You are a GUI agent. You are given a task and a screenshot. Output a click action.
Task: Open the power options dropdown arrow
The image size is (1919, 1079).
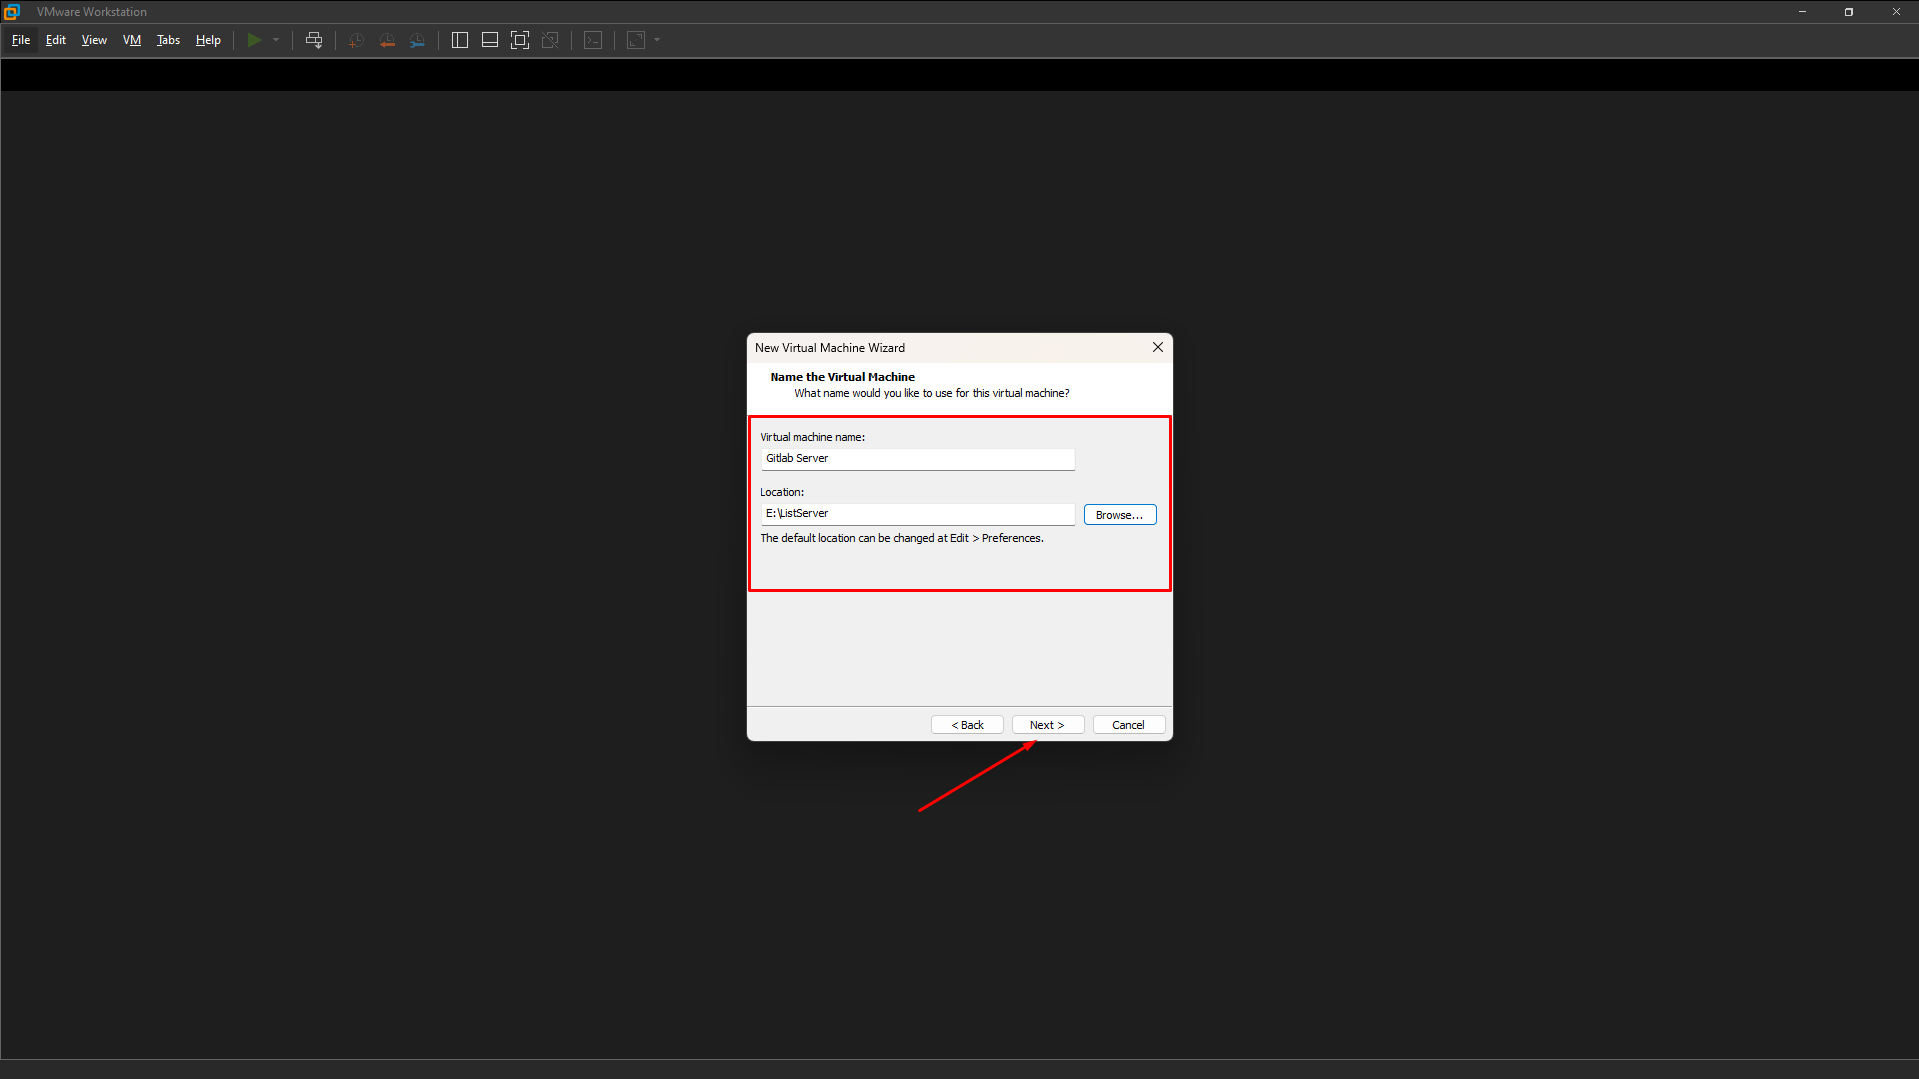pyautogui.click(x=276, y=40)
